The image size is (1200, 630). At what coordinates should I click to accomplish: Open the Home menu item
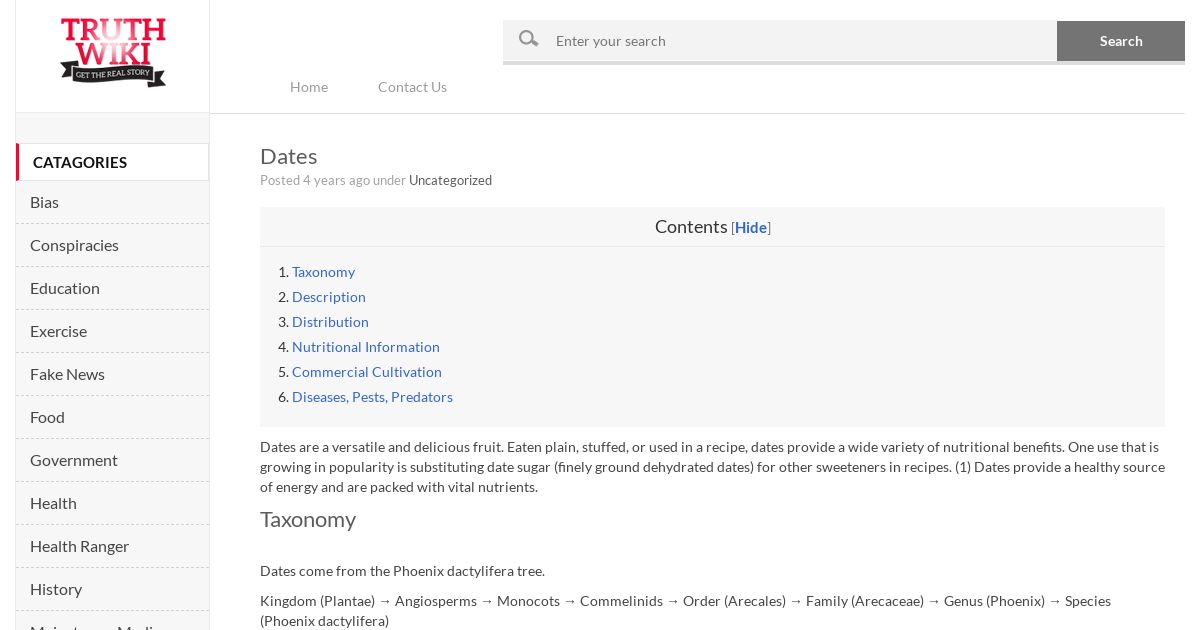309,87
